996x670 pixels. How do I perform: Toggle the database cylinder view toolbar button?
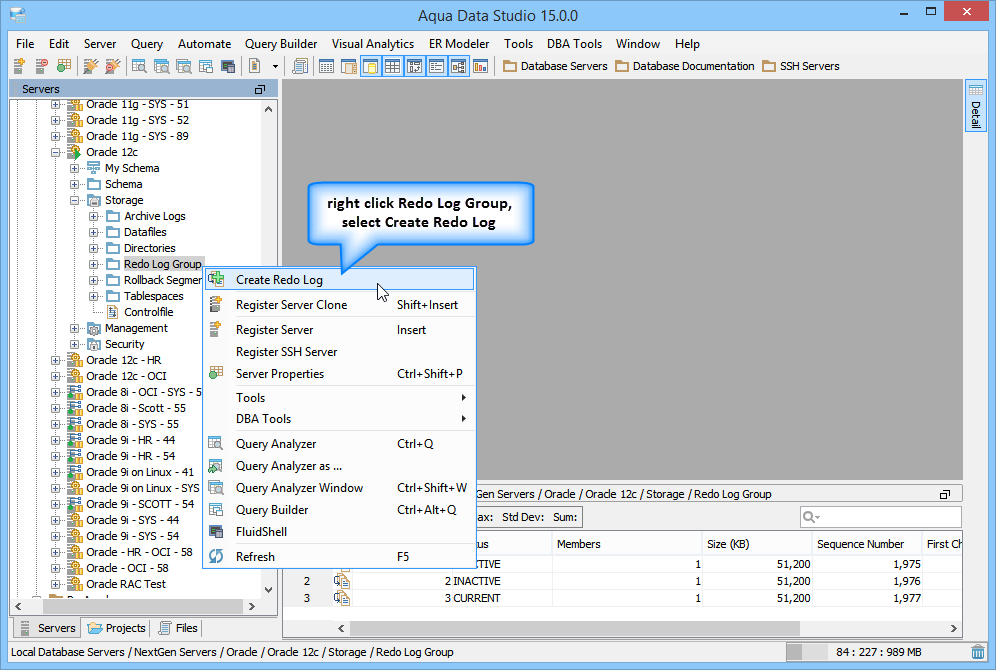pyautogui.click(x=371, y=65)
